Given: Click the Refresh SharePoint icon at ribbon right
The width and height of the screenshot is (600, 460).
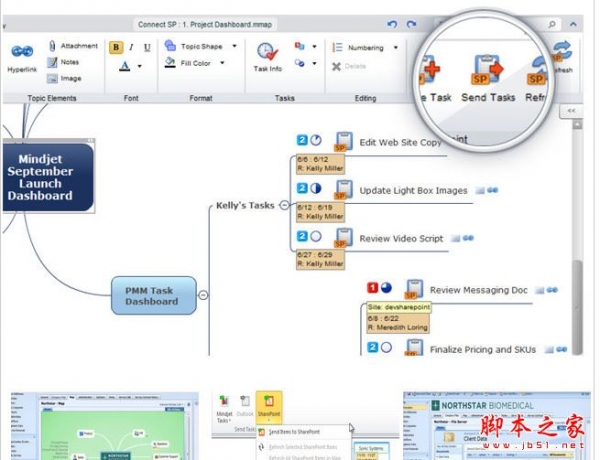Looking at the screenshot, I should pos(562,52).
